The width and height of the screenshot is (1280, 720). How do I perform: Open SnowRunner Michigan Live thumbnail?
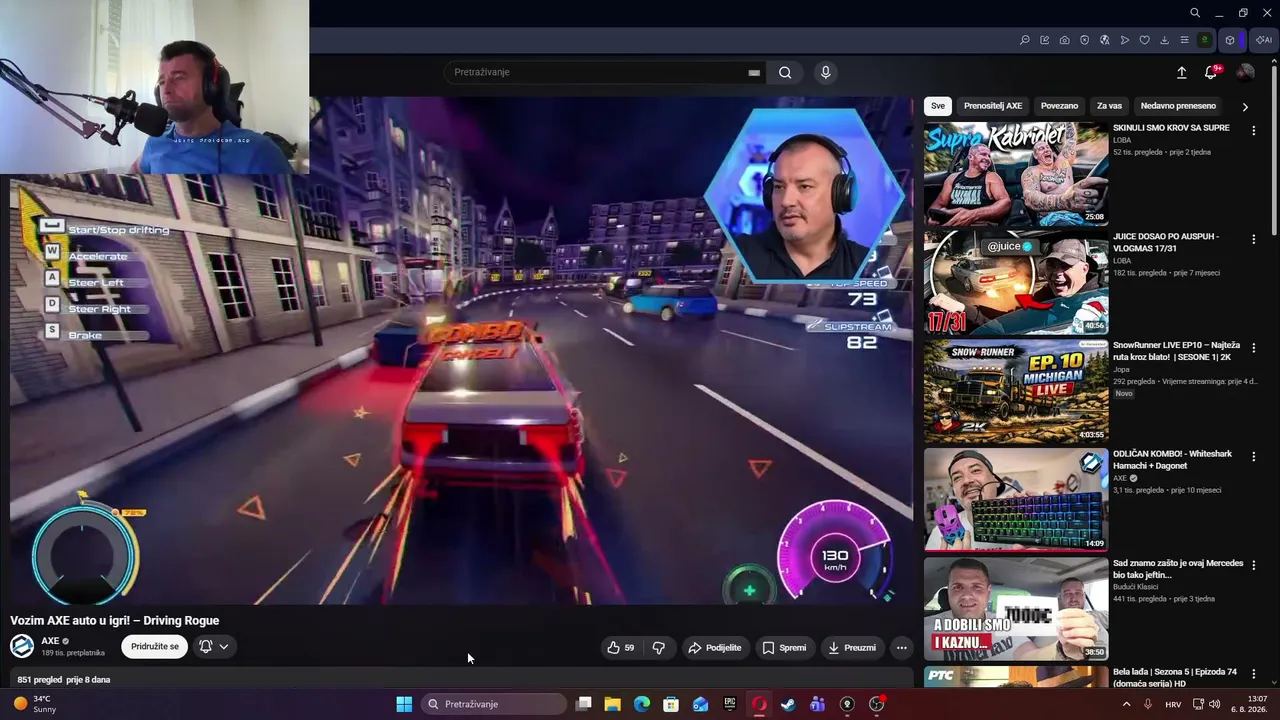pos(1016,392)
